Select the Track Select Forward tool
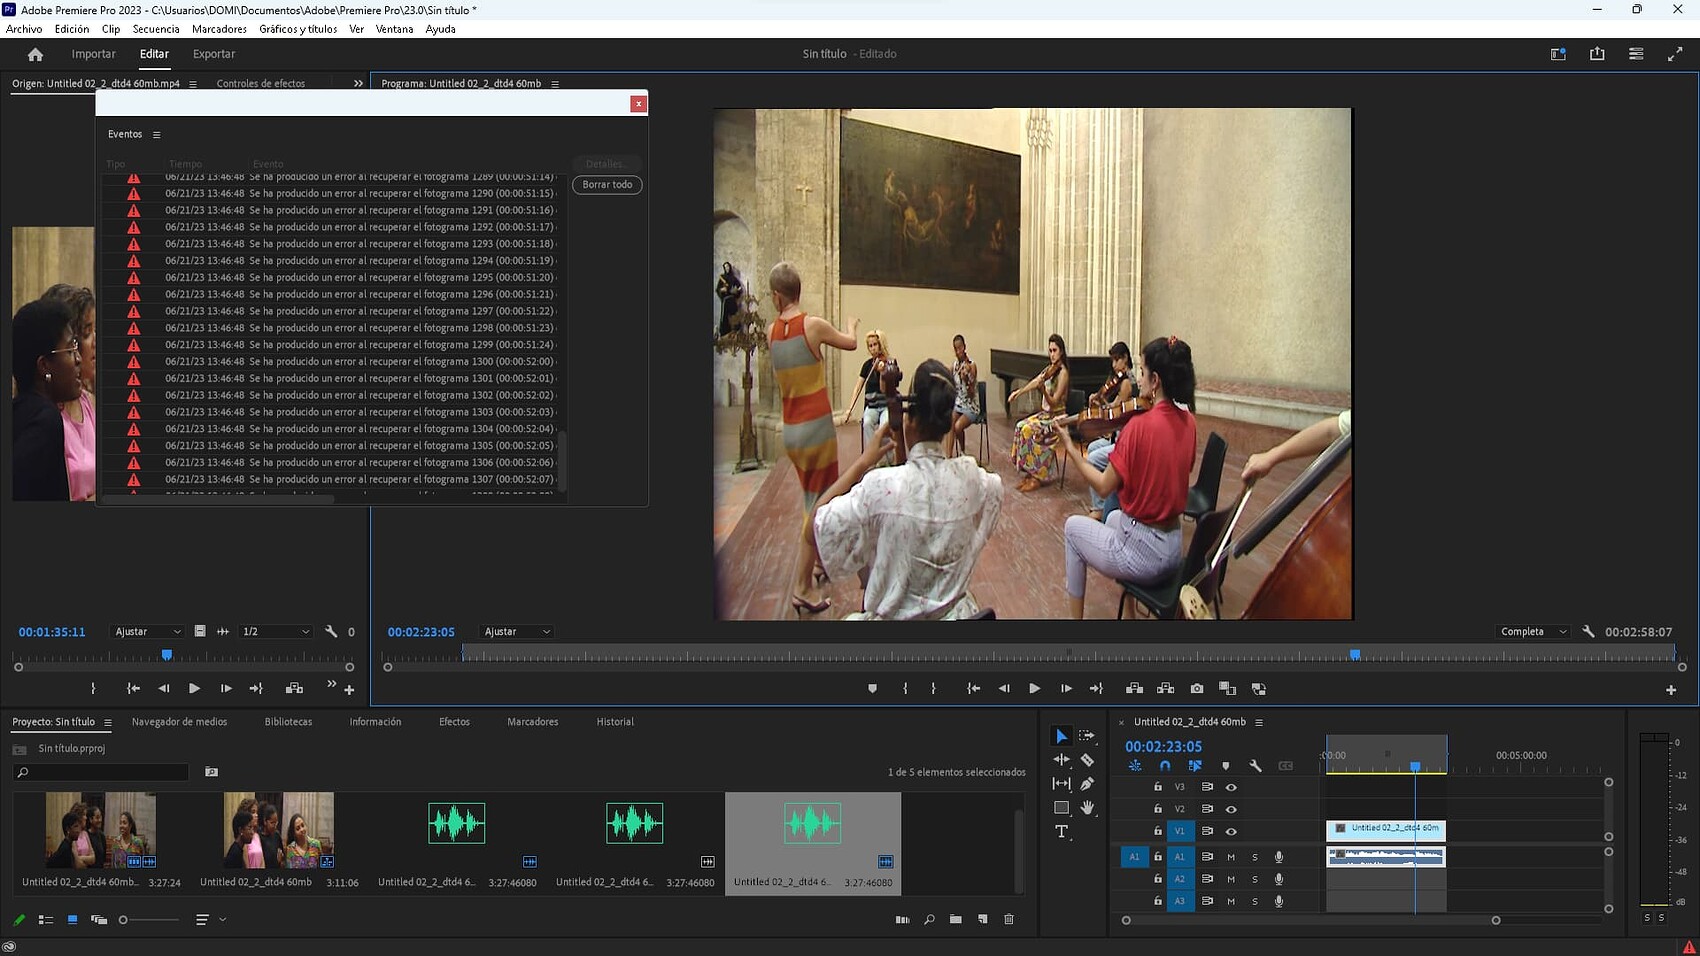The image size is (1700, 956). click(x=1087, y=736)
